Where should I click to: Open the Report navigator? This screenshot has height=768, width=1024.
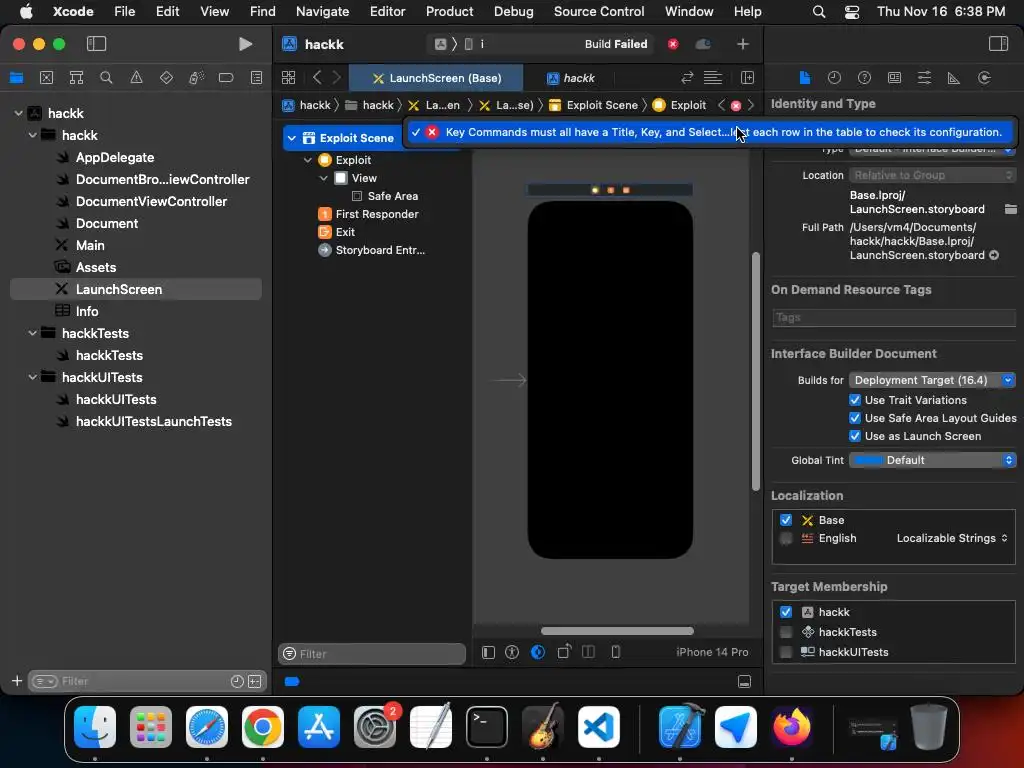click(256, 78)
